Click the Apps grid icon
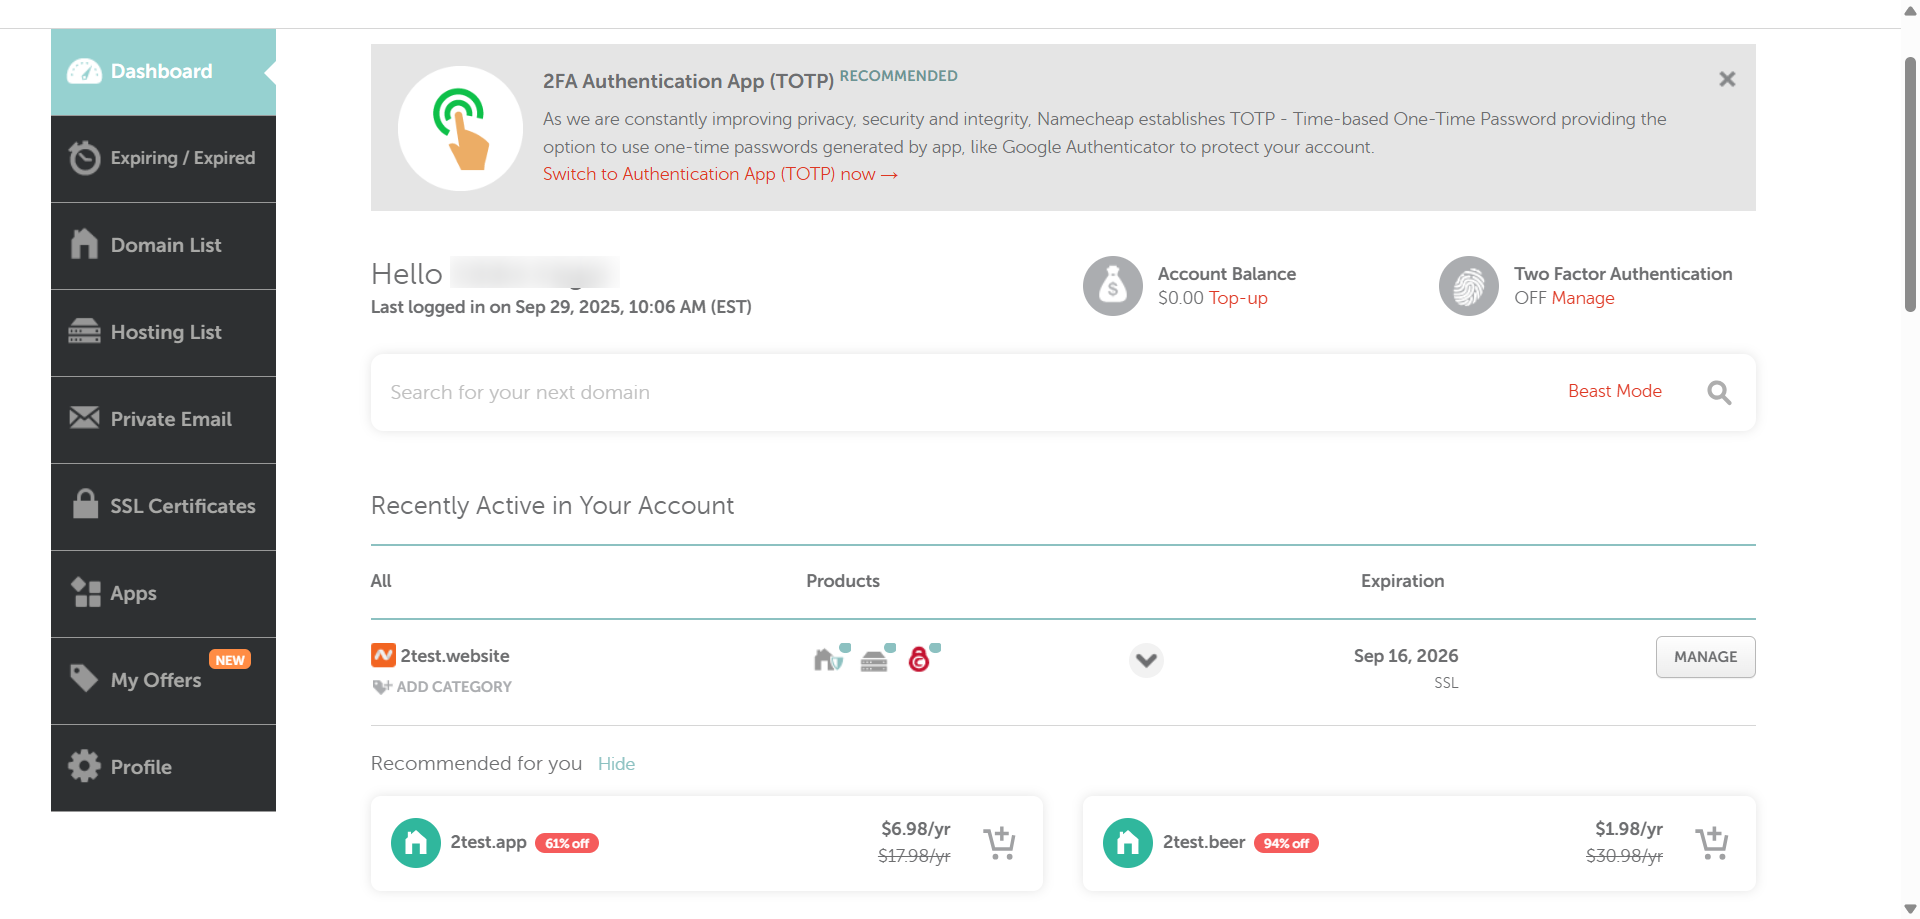This screenshot has width=1920, height=919. click(x=86, y=592)
